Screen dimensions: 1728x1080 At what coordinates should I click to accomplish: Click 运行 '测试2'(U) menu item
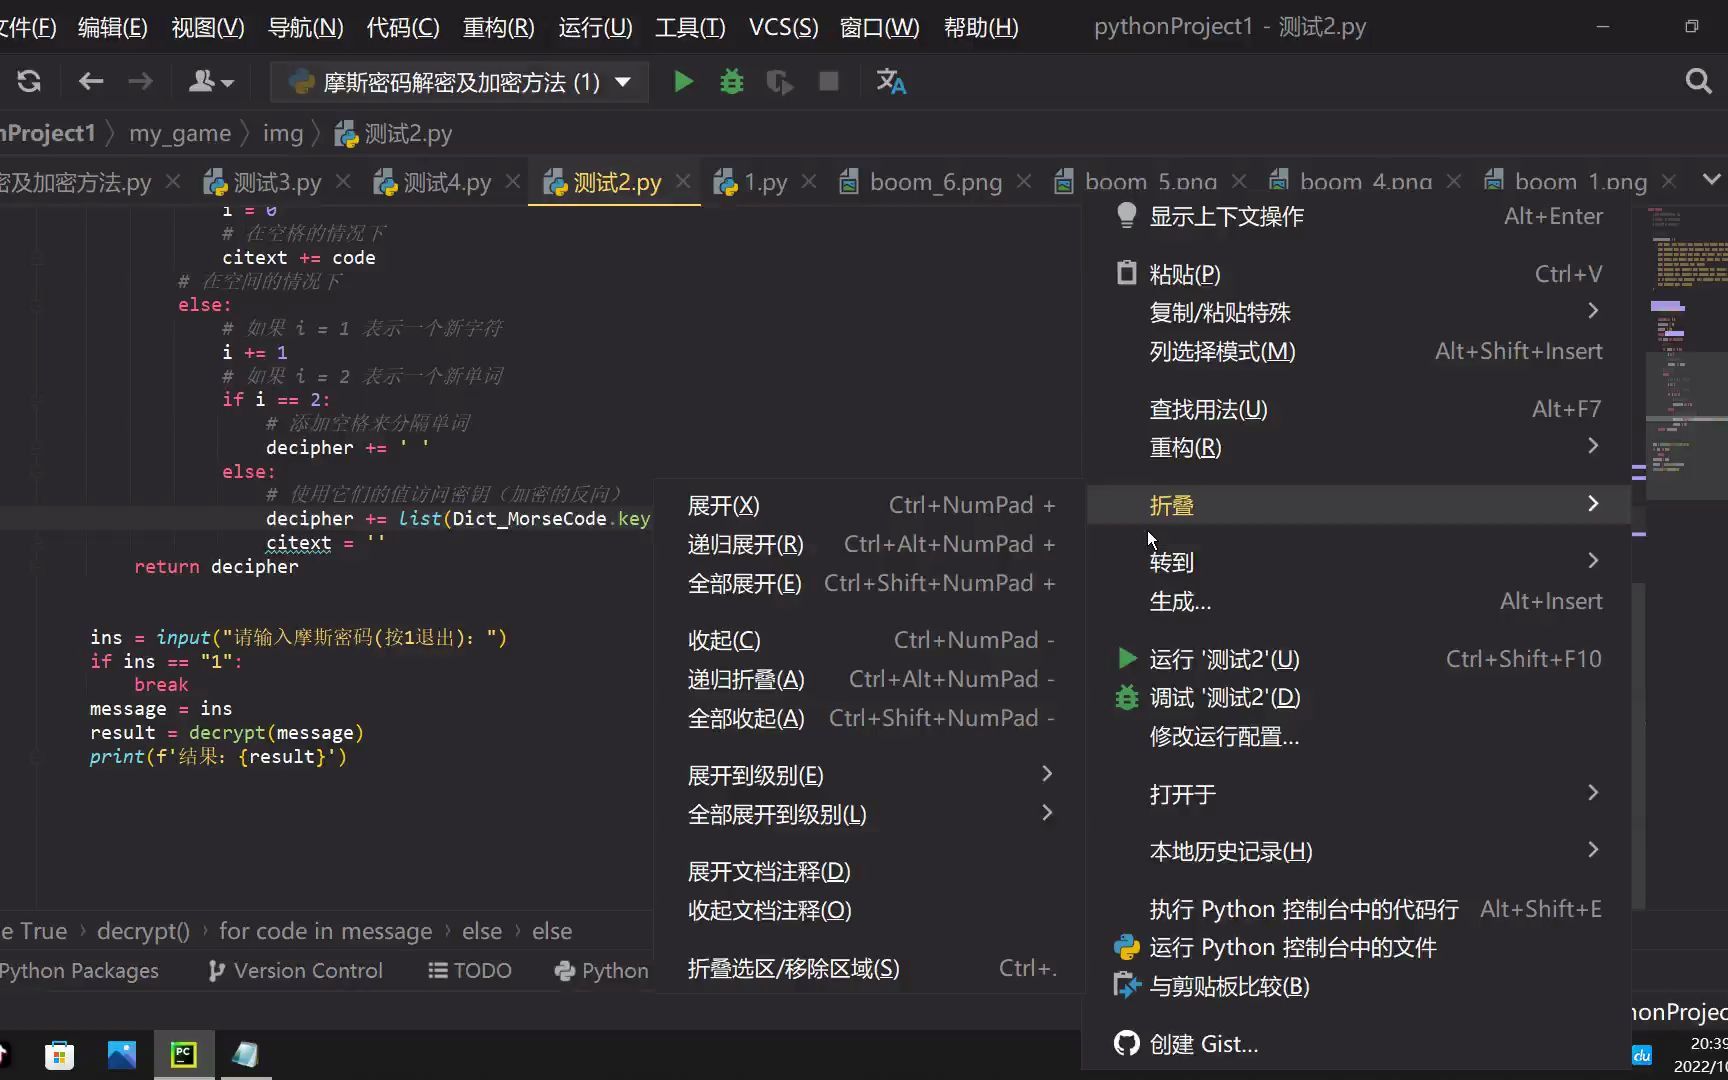click(x=1358, y=659)
